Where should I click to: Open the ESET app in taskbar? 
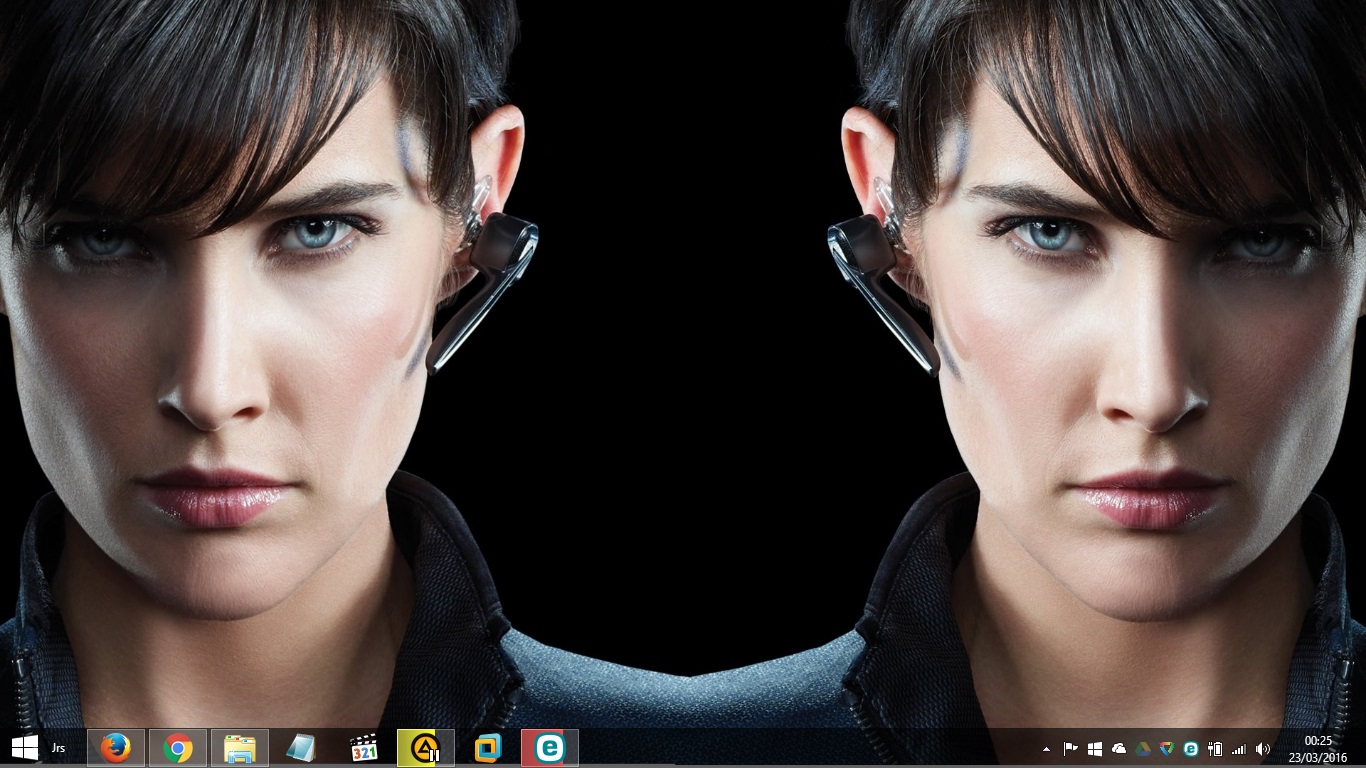point(550,748)
